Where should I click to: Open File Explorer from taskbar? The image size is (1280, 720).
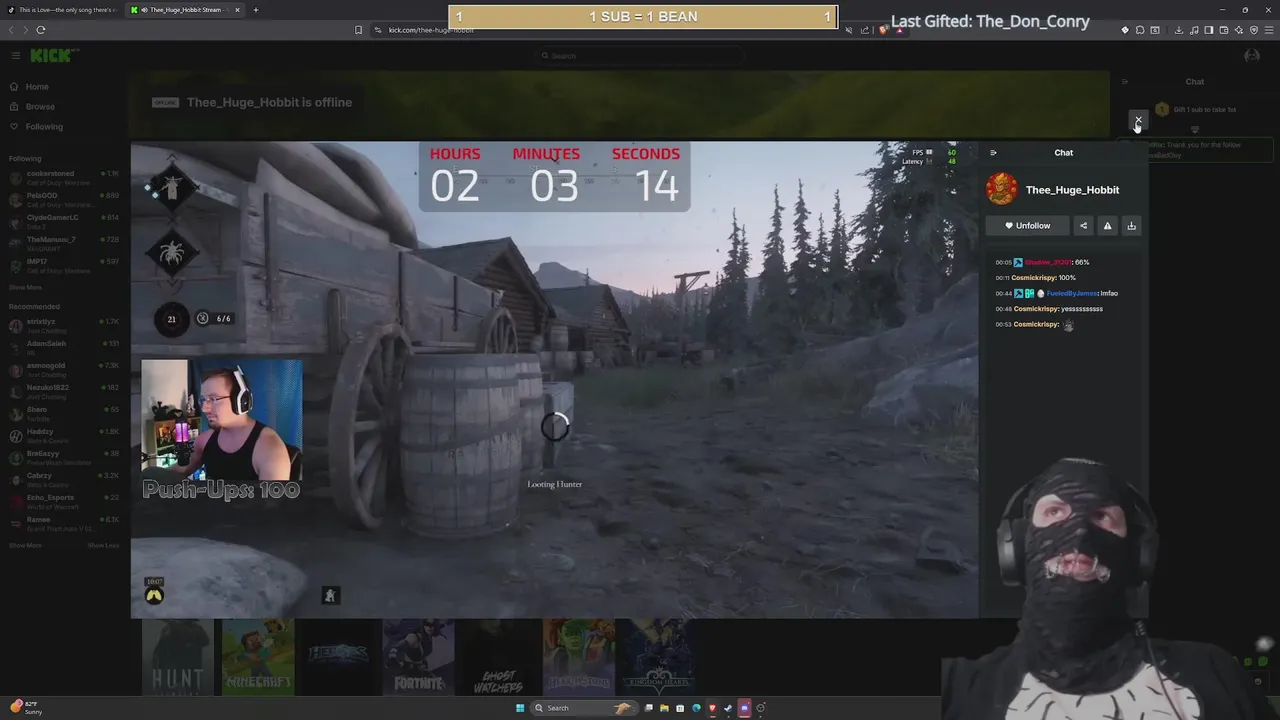664,708
